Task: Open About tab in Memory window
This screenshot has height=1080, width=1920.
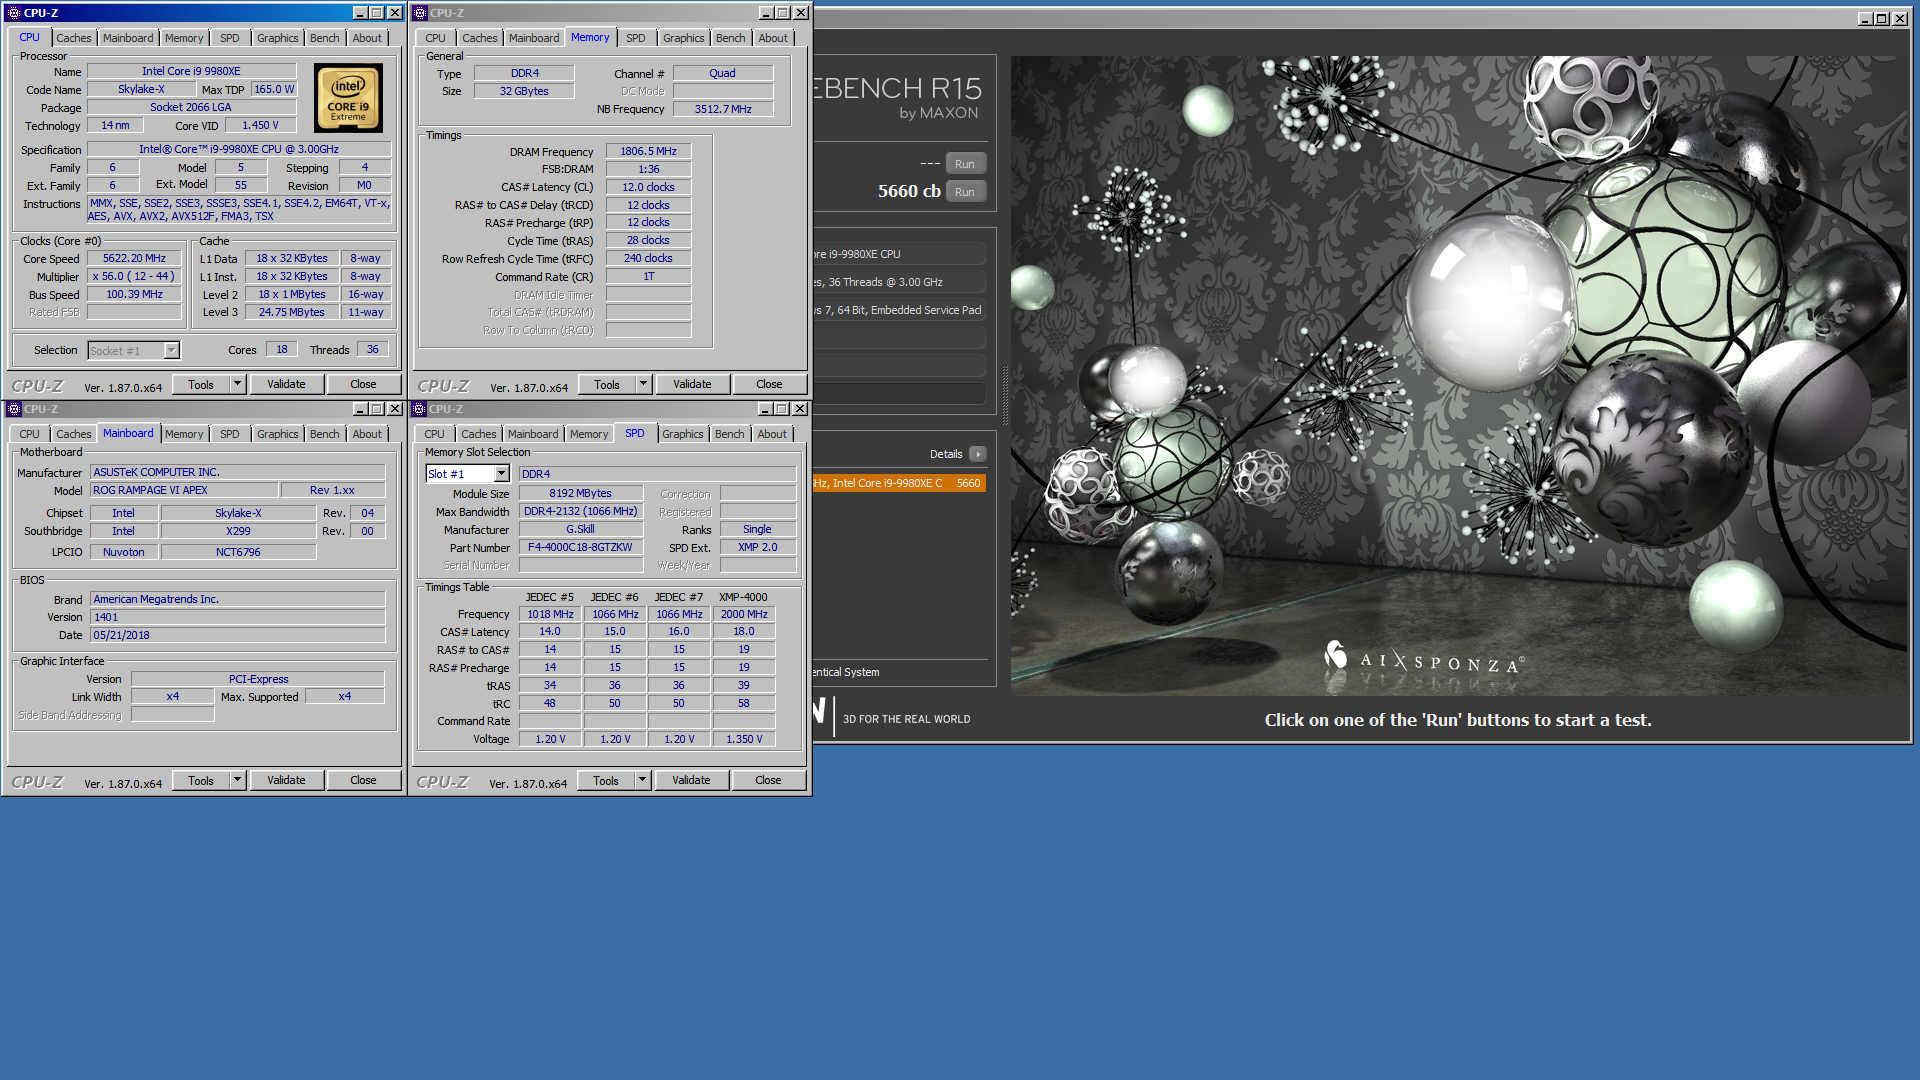Action: point(773,38)
